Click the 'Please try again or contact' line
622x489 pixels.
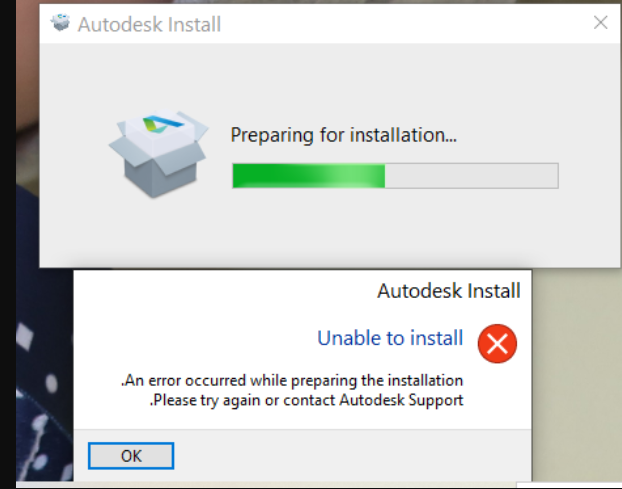(306, 400)
